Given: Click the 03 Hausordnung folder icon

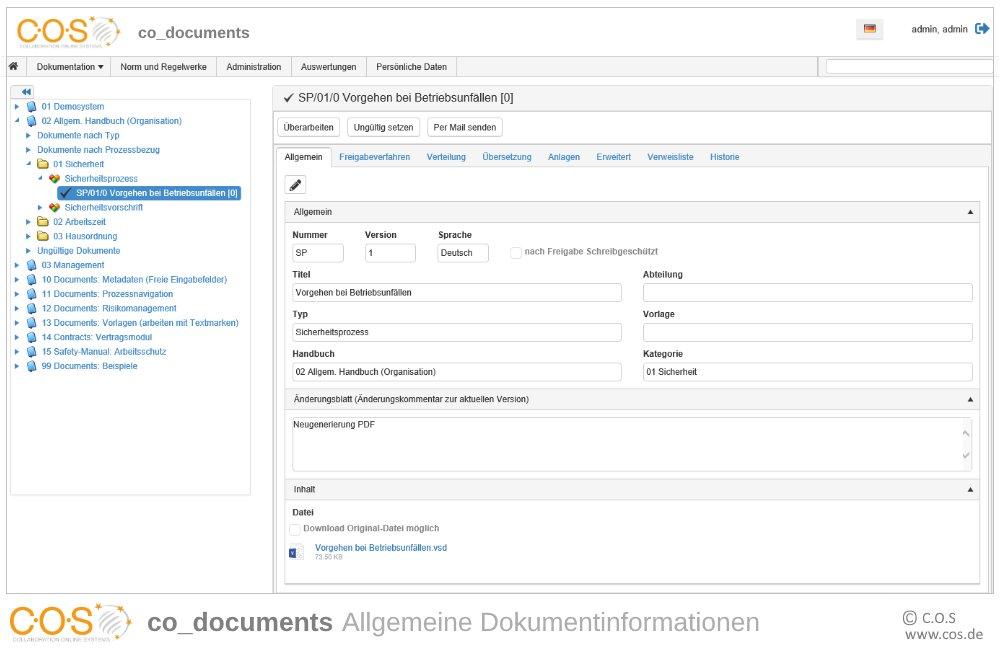Looking at the screenshot, I should pyautogui.click(x=43, y=236).
